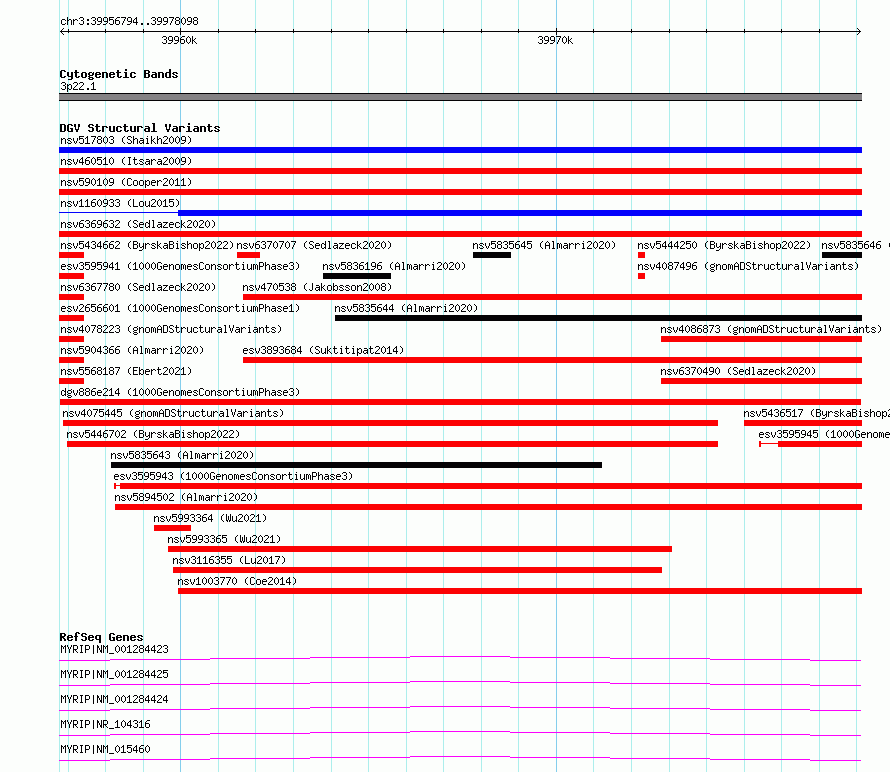
Task: Click the black bar under nsv5835643
Action: click(x=356, y=465)
